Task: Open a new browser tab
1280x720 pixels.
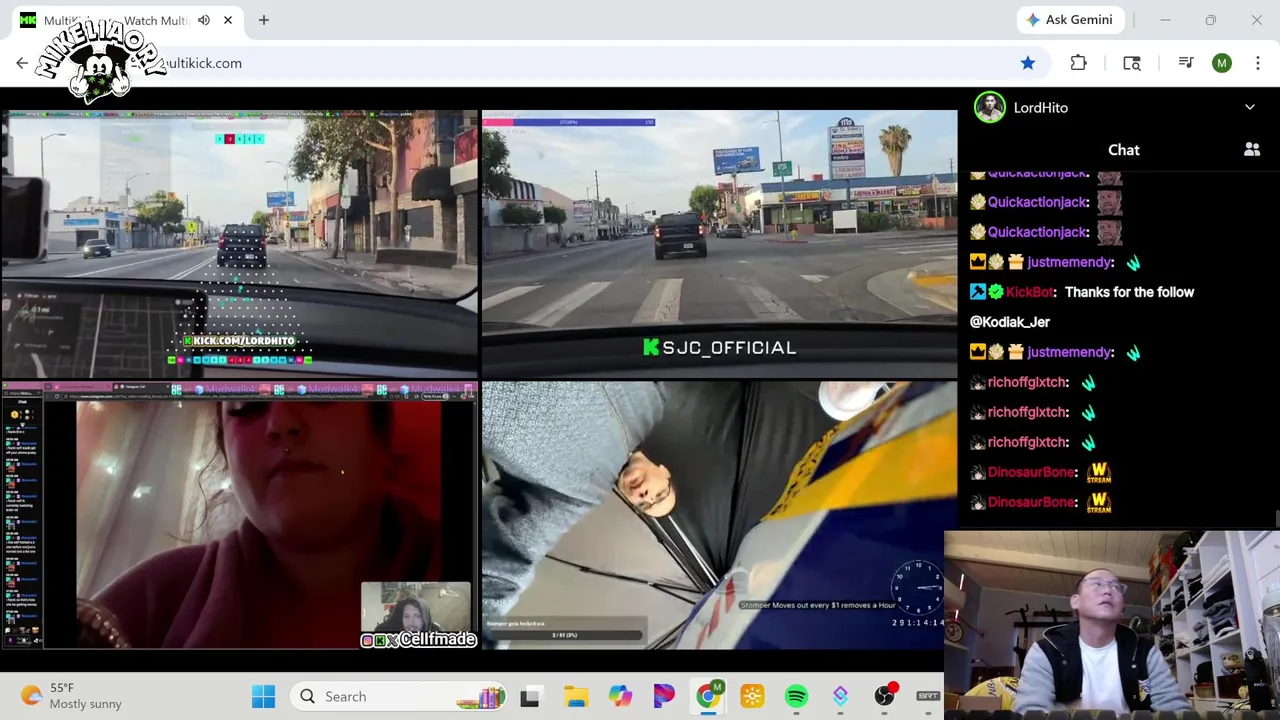Action: [264, 20]
